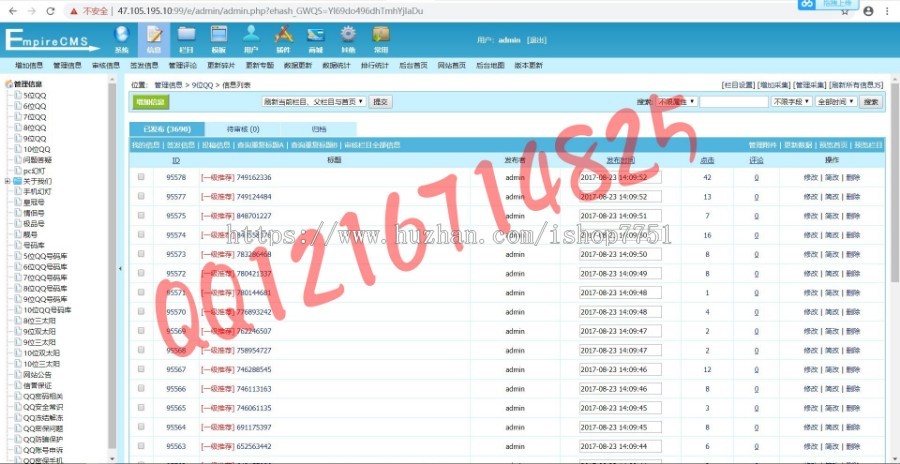Open 10位QQ号码库 in the sidebar tree
Image resolution: width=900 pixels, height=464 pixels.
tap(47, 310)
